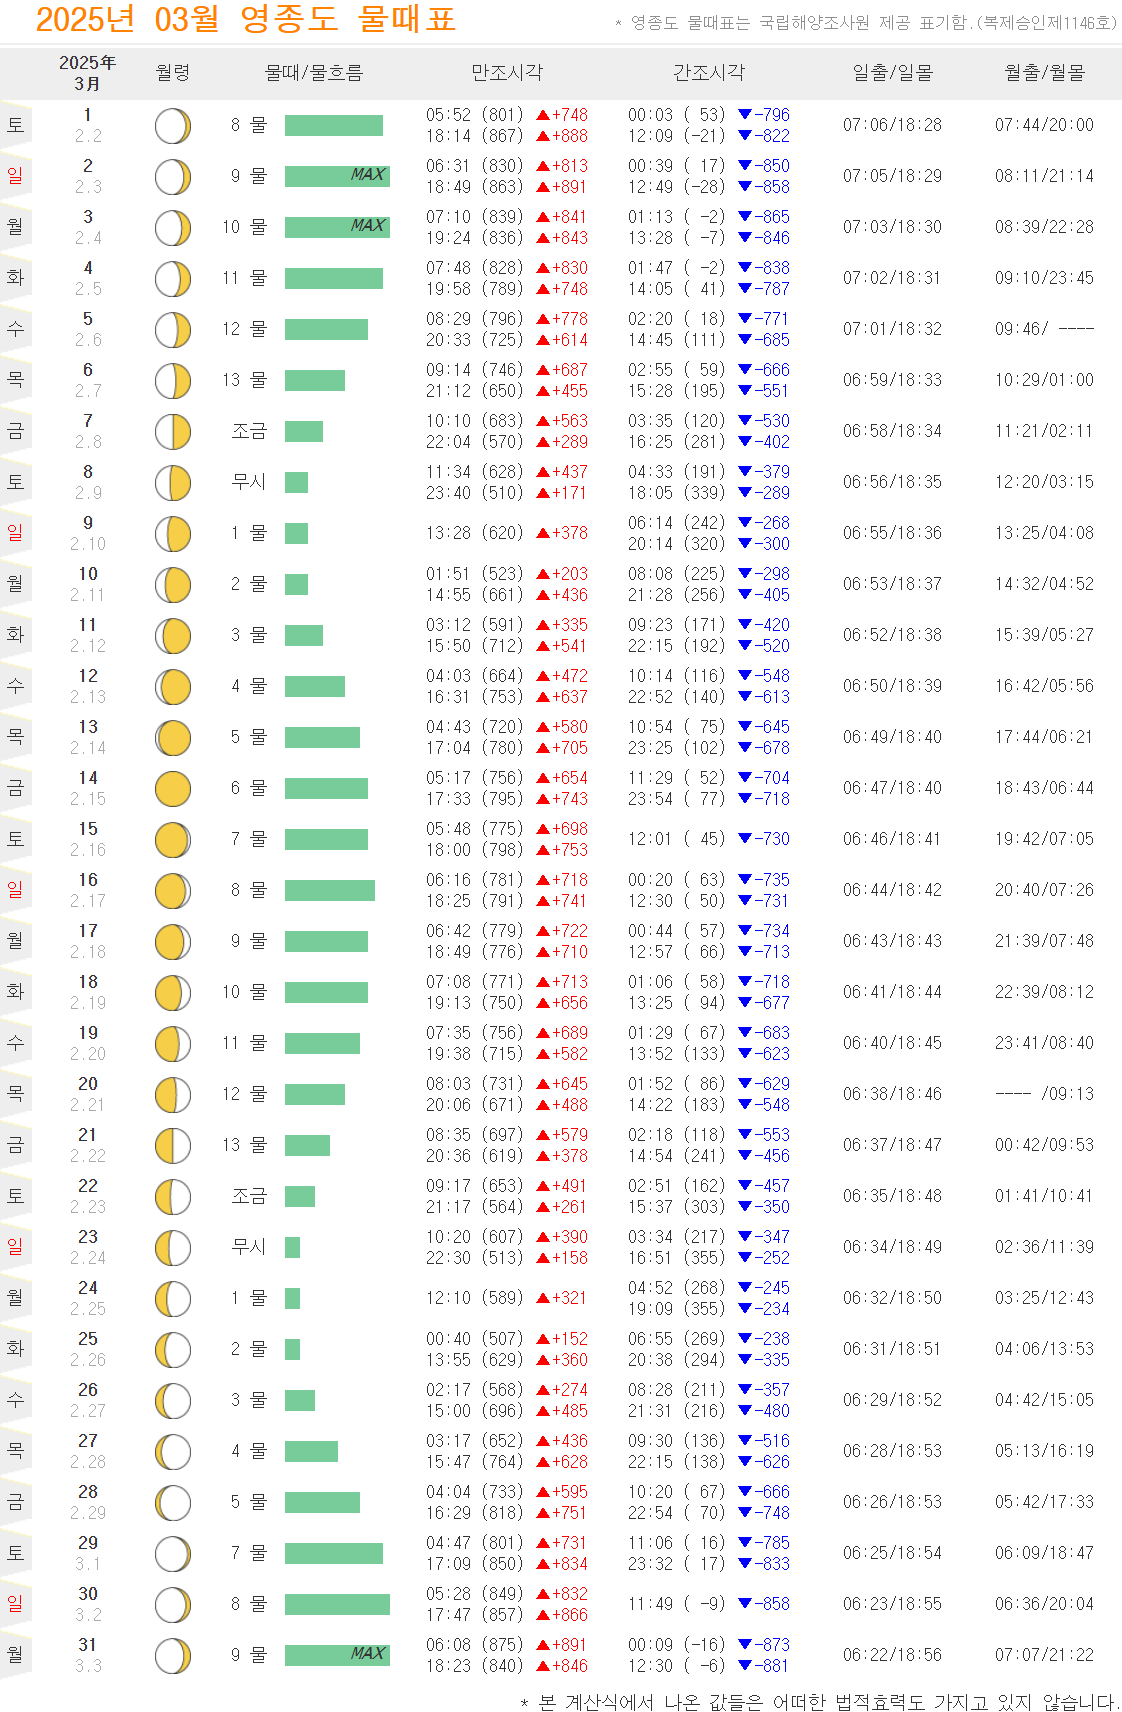Click the single high tide 13:28 (620)
1122x1712 pixels.
coord(474,534)
